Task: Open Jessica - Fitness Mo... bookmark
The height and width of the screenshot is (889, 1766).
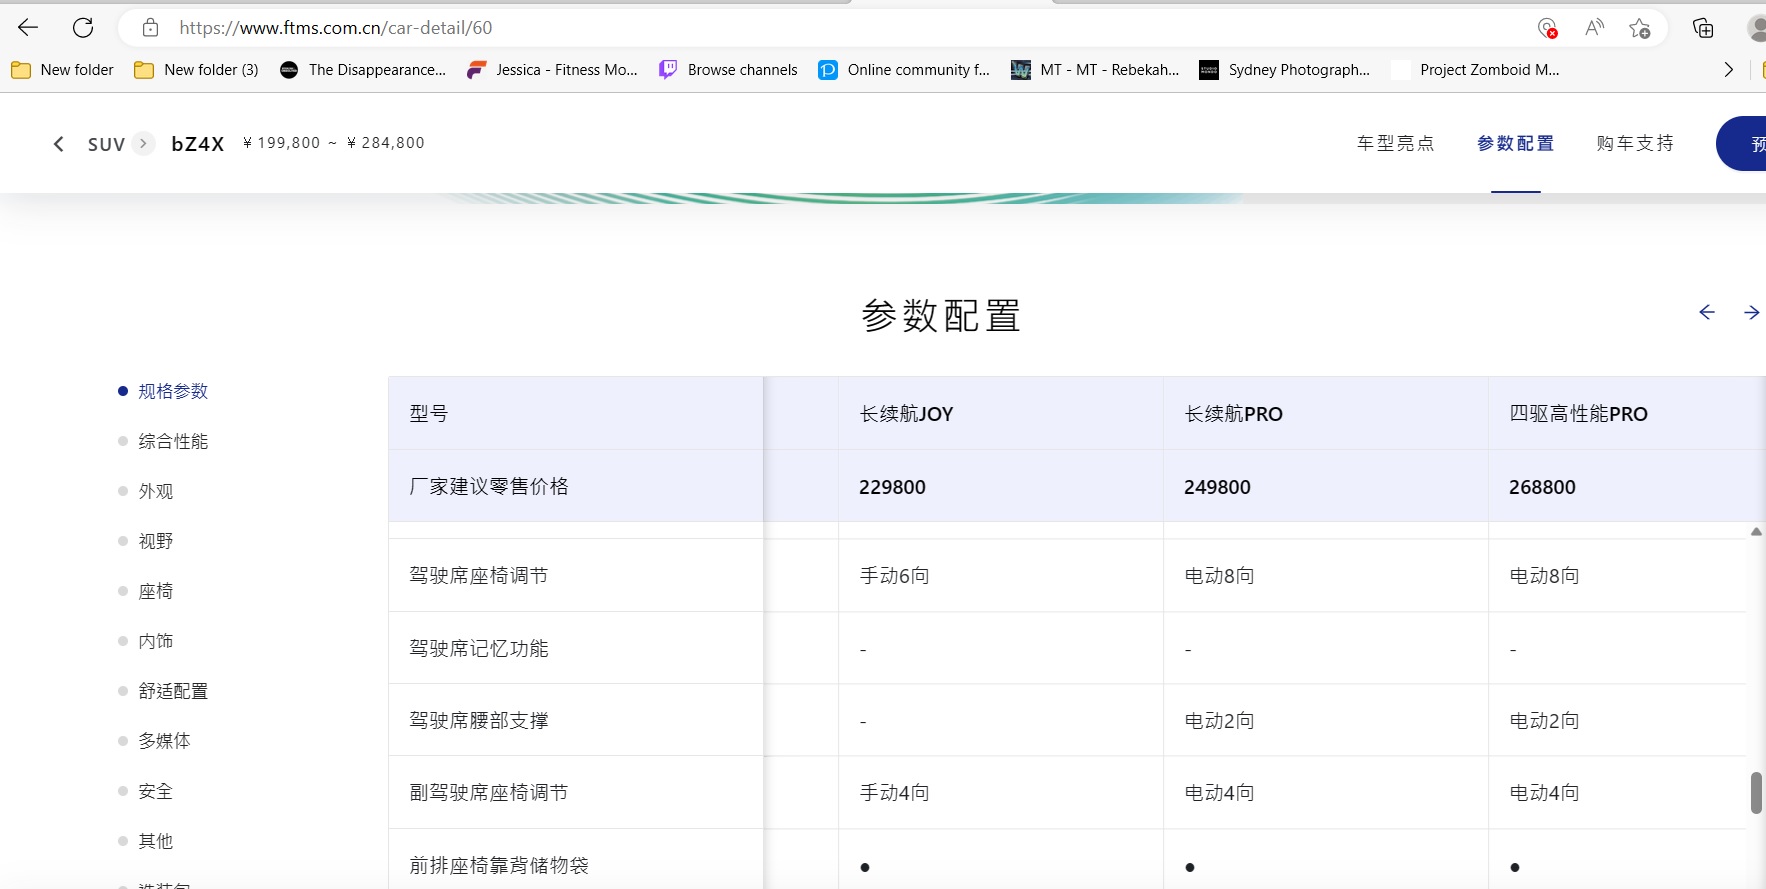Action: [x=552, y=70]
